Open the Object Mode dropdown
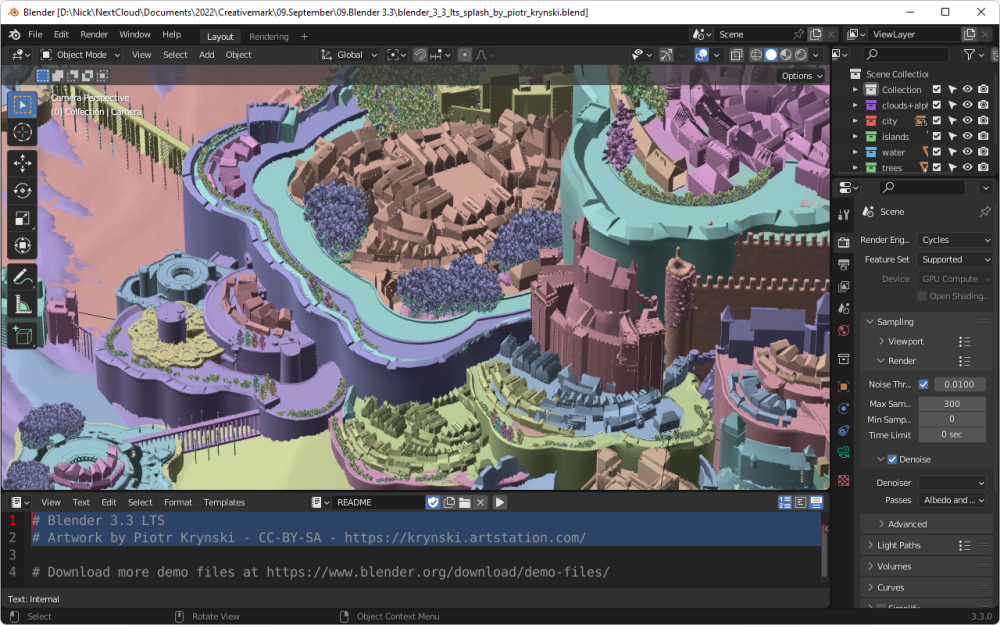 (81, 55)
